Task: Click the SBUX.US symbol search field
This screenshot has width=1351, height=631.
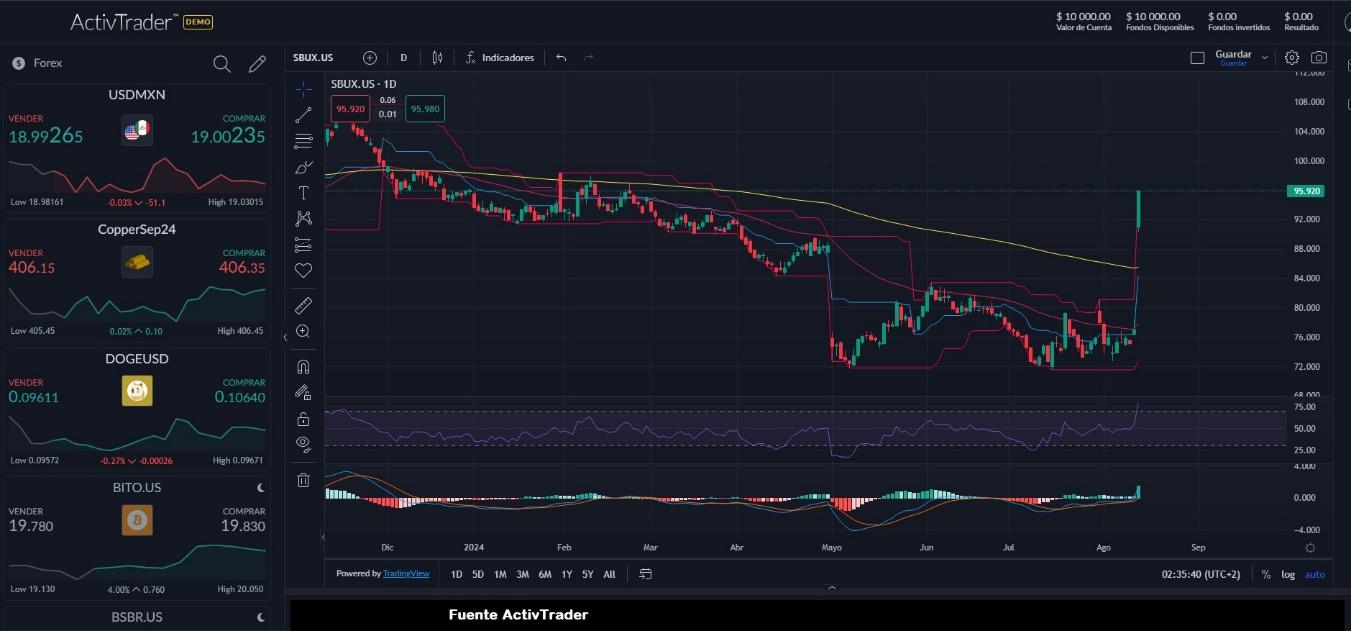Action: pos(313,58)
